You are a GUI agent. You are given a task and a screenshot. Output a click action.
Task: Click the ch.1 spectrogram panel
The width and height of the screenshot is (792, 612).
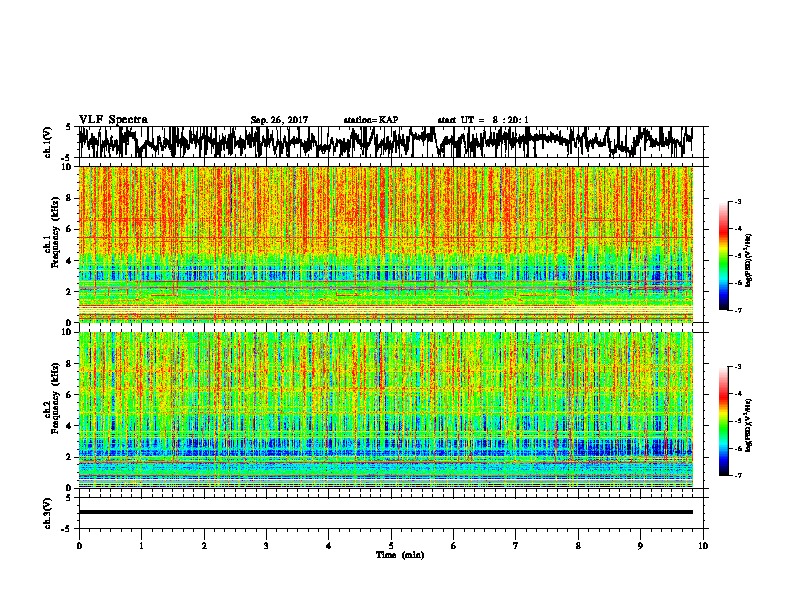click(x=386, y=244)
